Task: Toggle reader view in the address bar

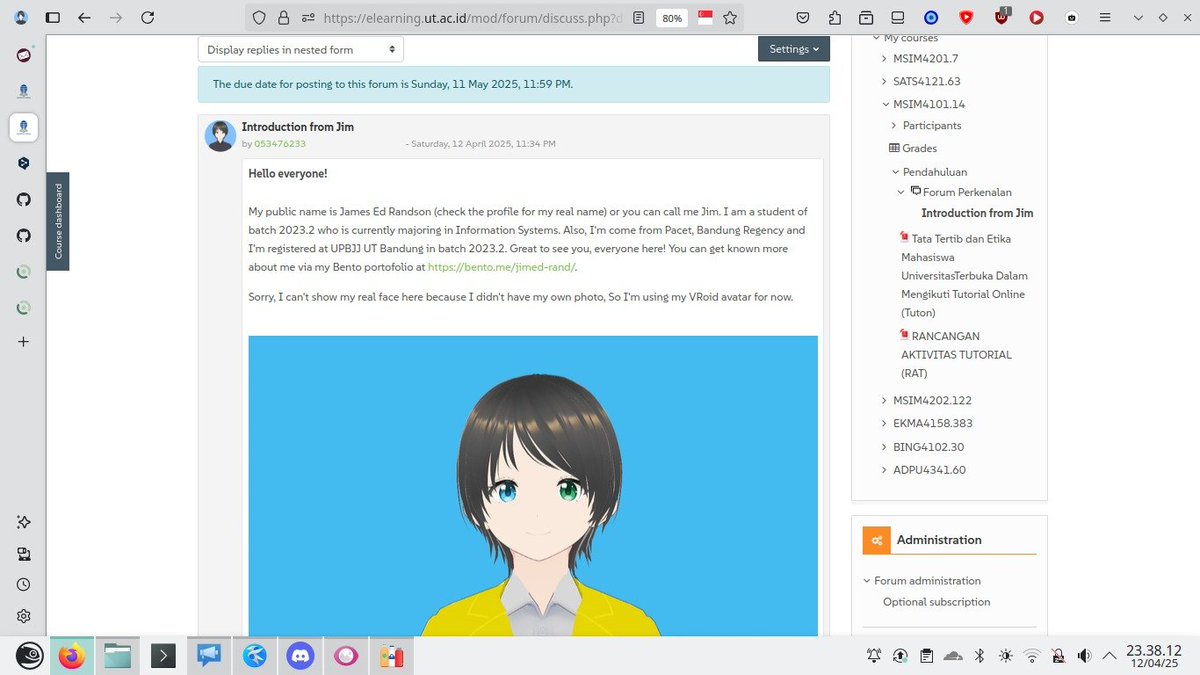Action: click(638, 17)
